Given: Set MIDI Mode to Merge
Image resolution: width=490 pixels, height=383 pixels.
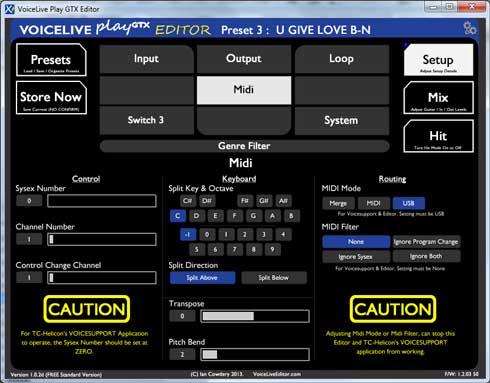Looking at the screenshot, I should 338,203.
